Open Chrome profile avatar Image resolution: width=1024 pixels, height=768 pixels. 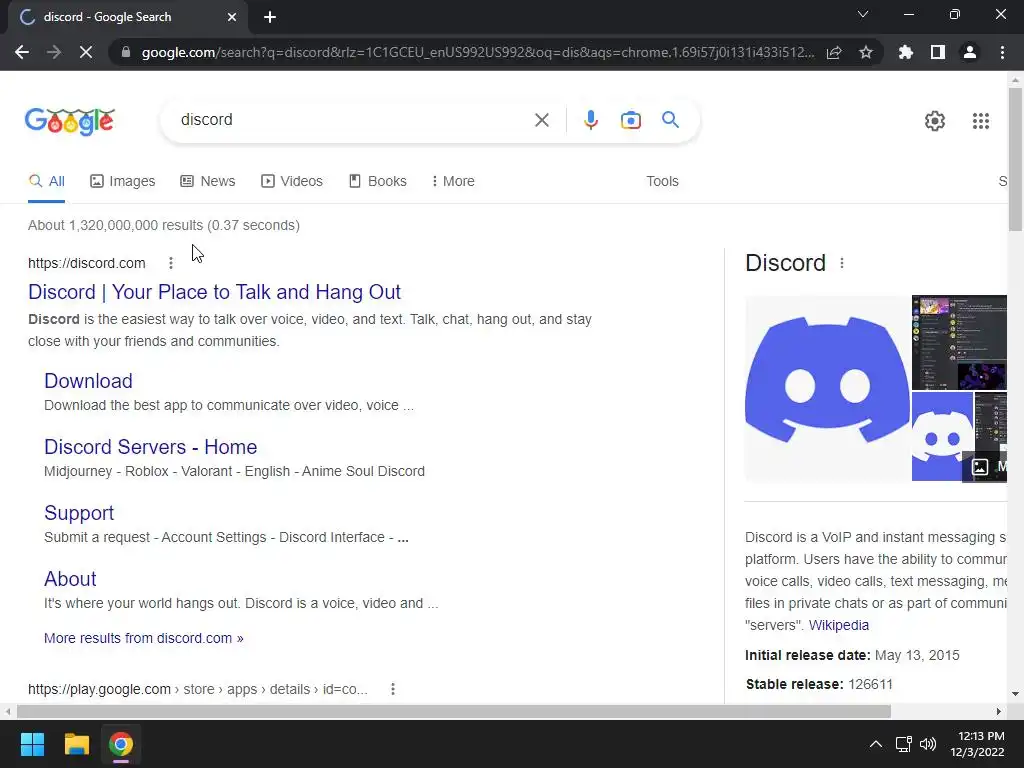click(970, 52)
